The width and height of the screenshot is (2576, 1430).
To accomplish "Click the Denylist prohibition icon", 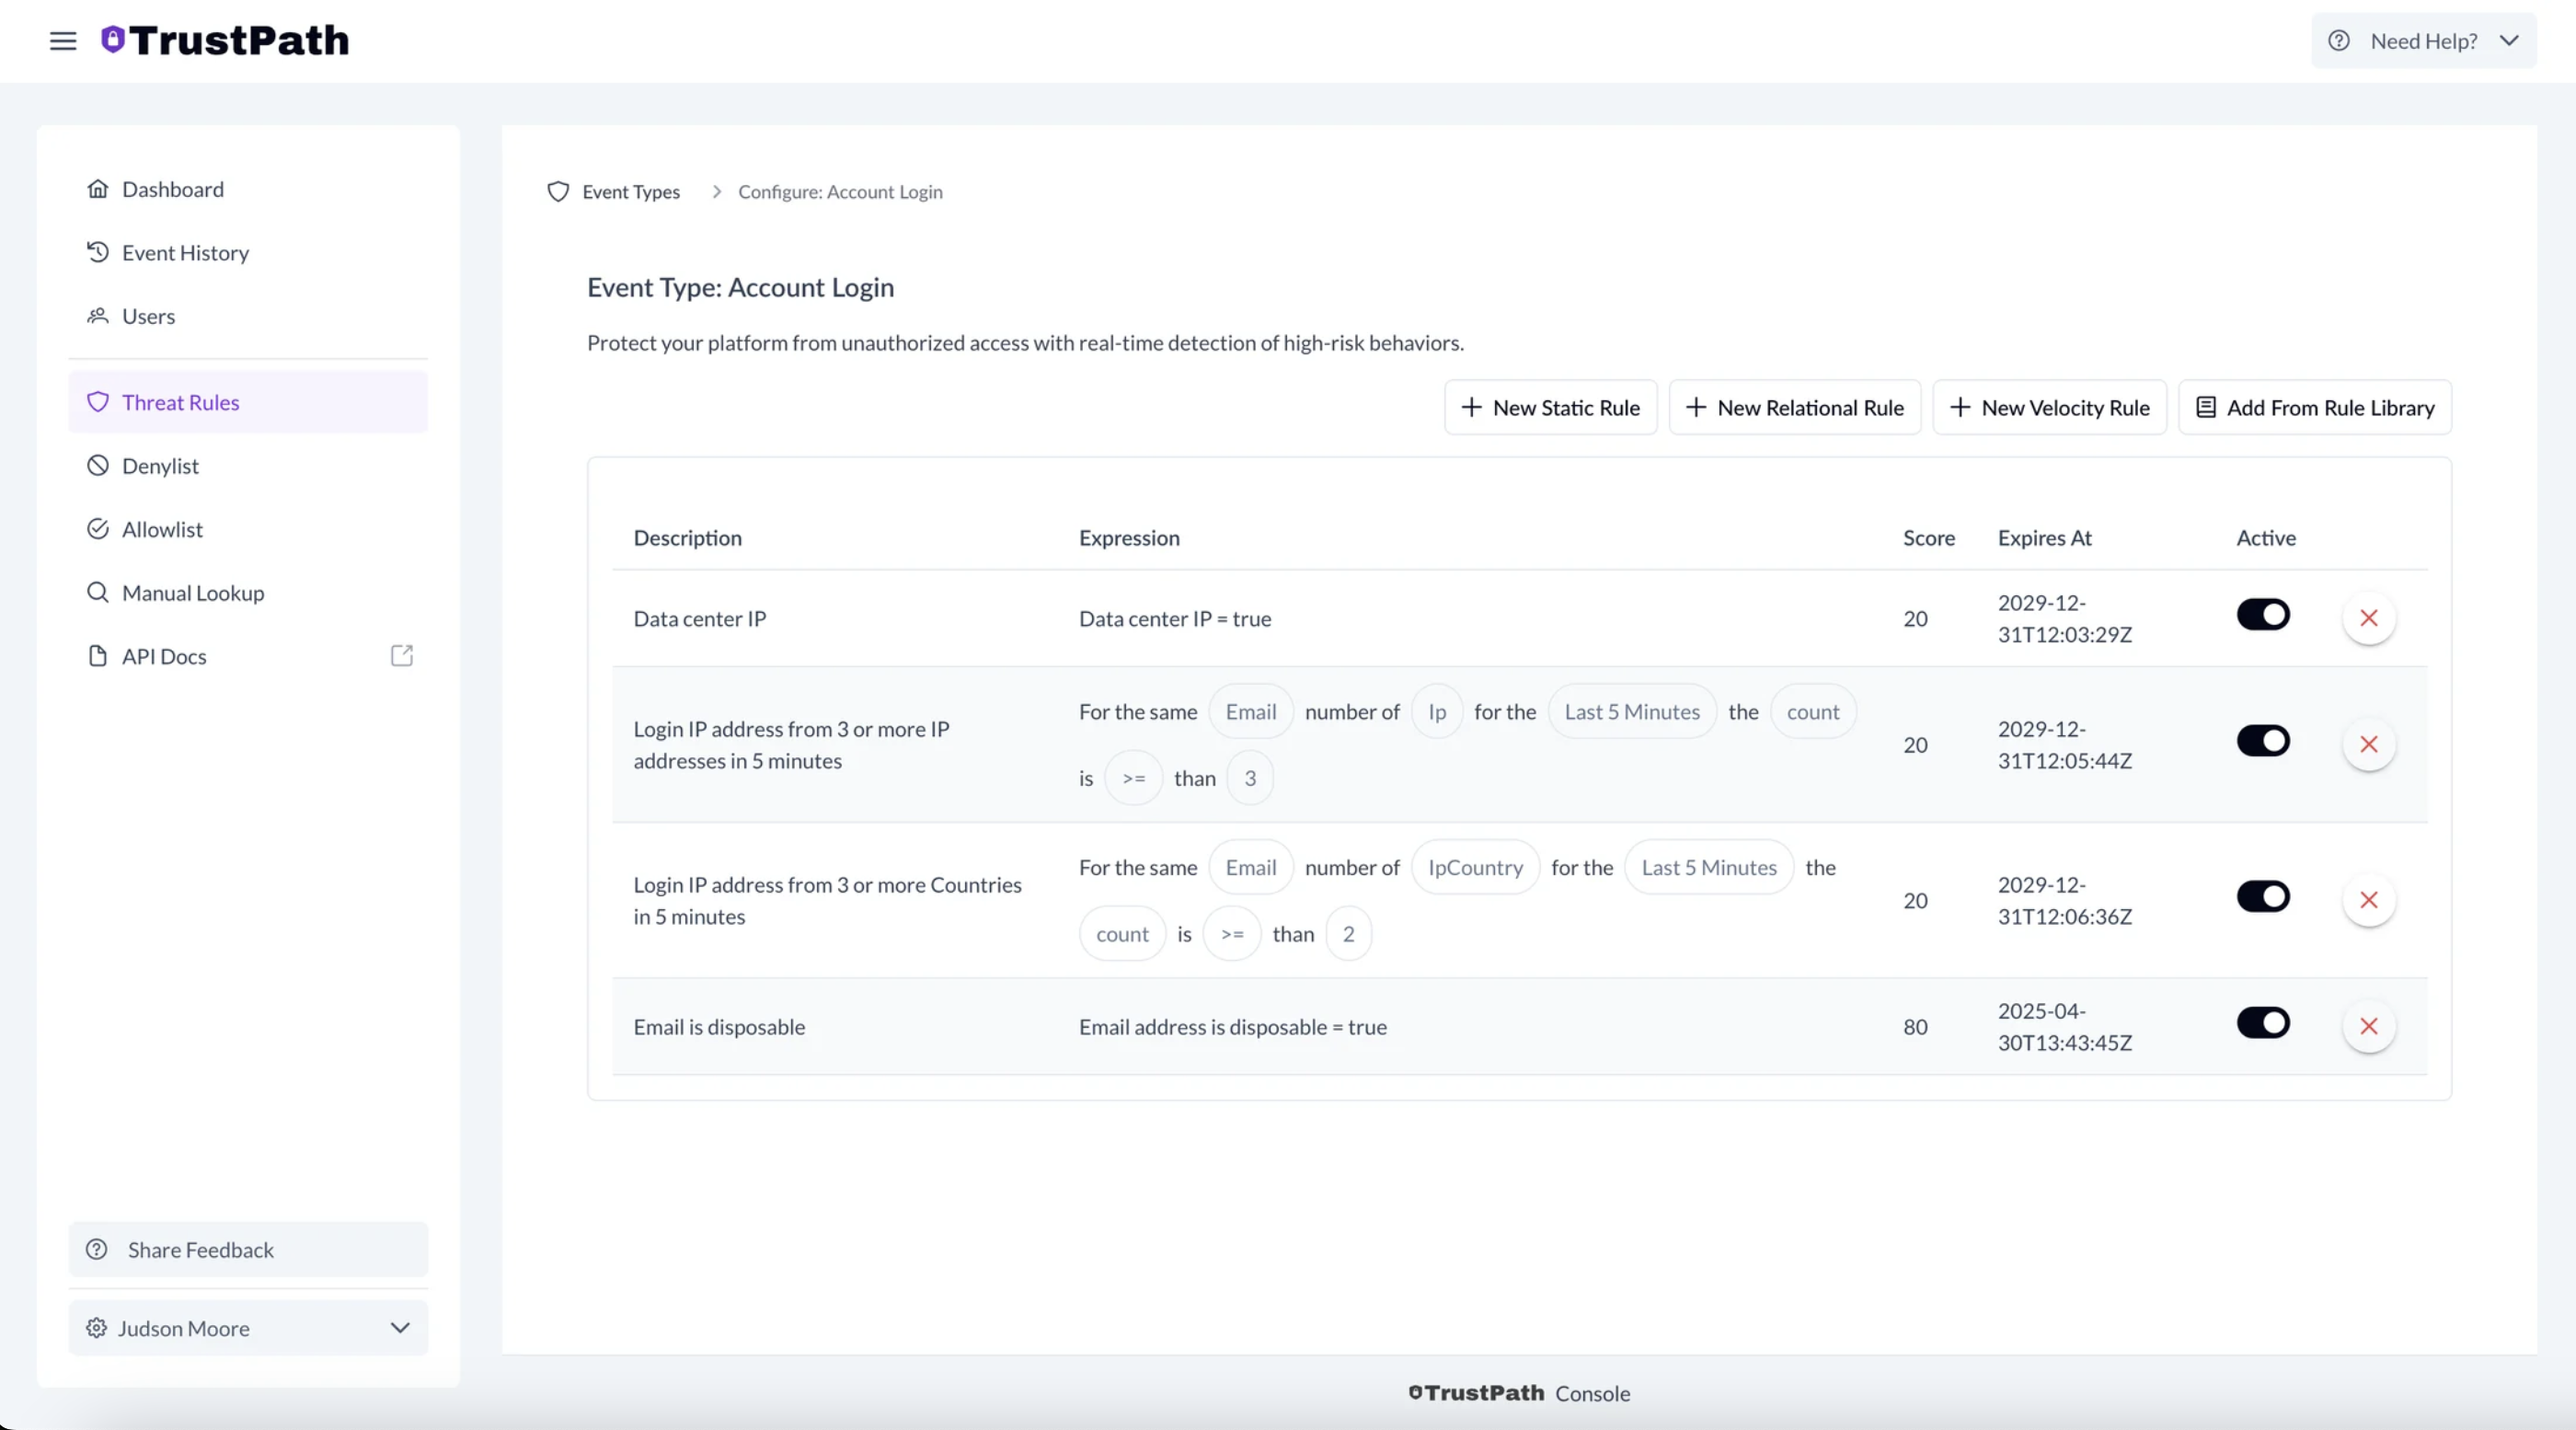I will [98, 465].
